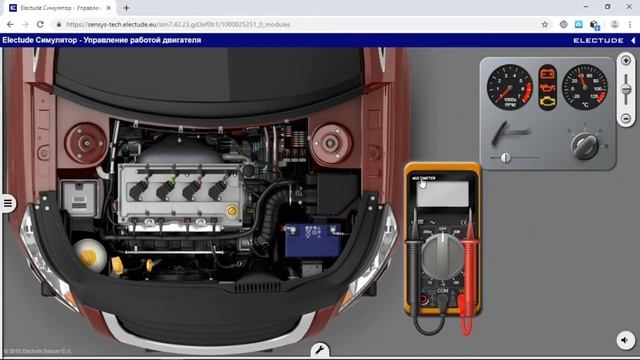Click the yellow oil filler cap

(232, 211)
